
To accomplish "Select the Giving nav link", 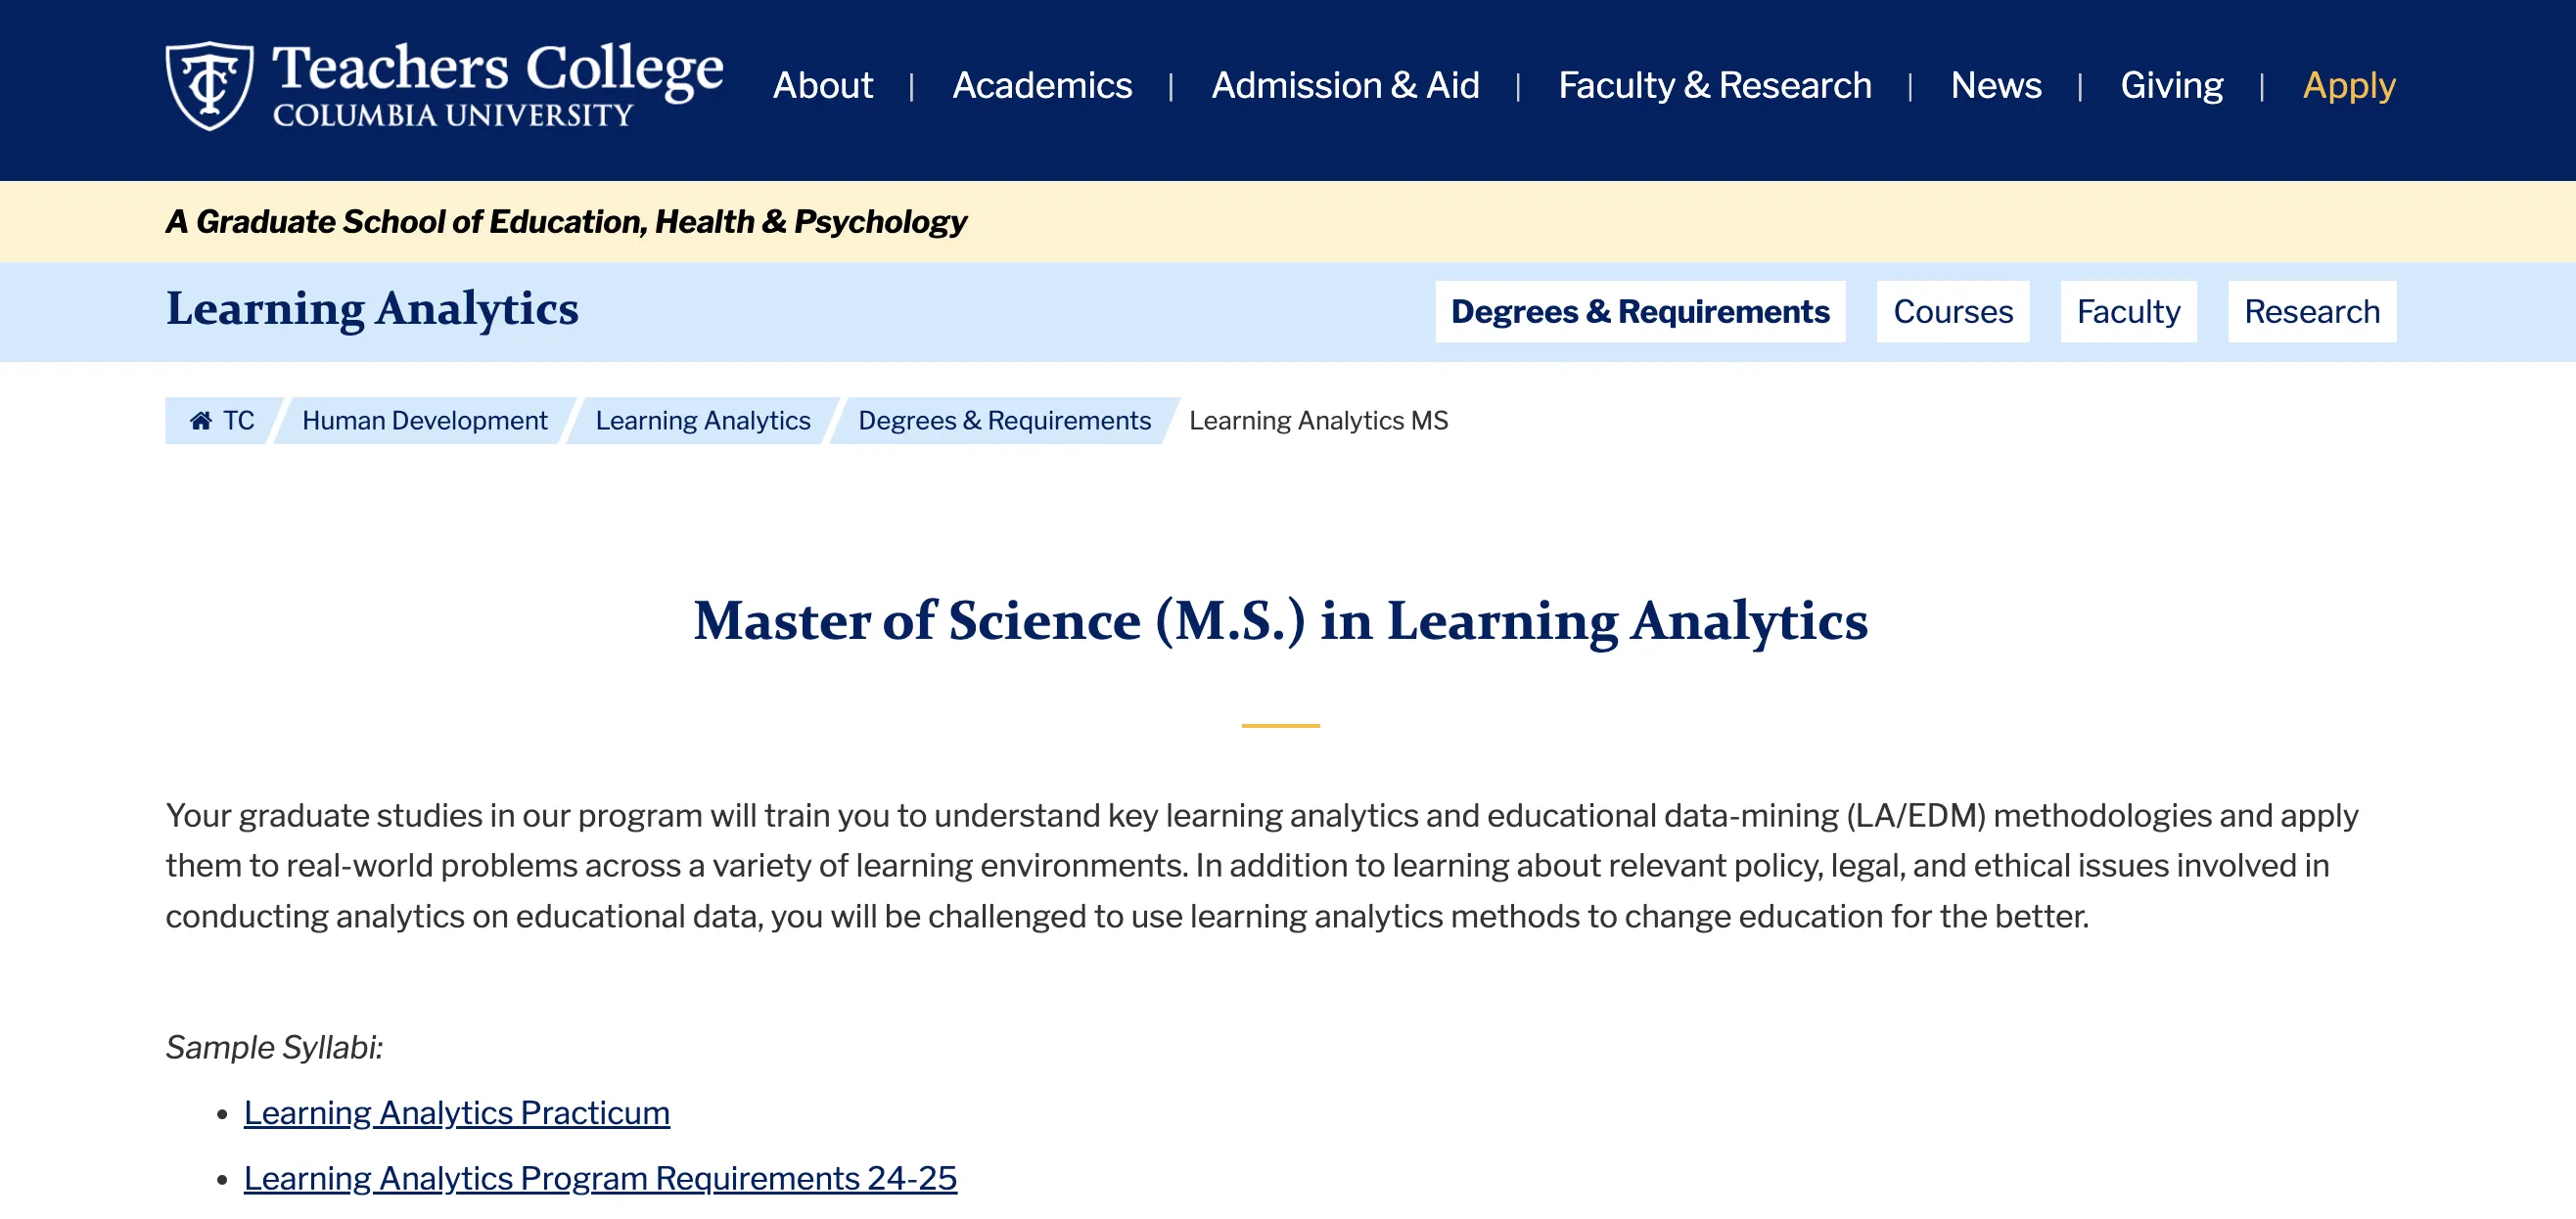I will click(2171, 85).
